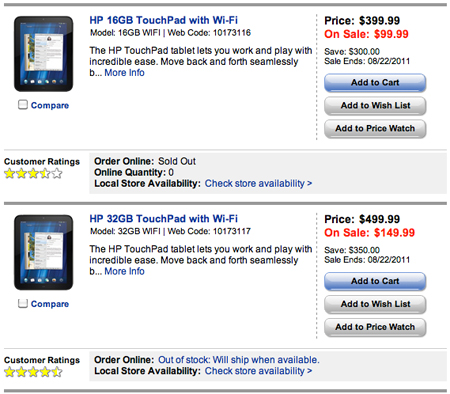Open HP 16GB TouchPad with Wi-Fi title
The height and width of the screenshot is (394, 450).
click(164, 20)
